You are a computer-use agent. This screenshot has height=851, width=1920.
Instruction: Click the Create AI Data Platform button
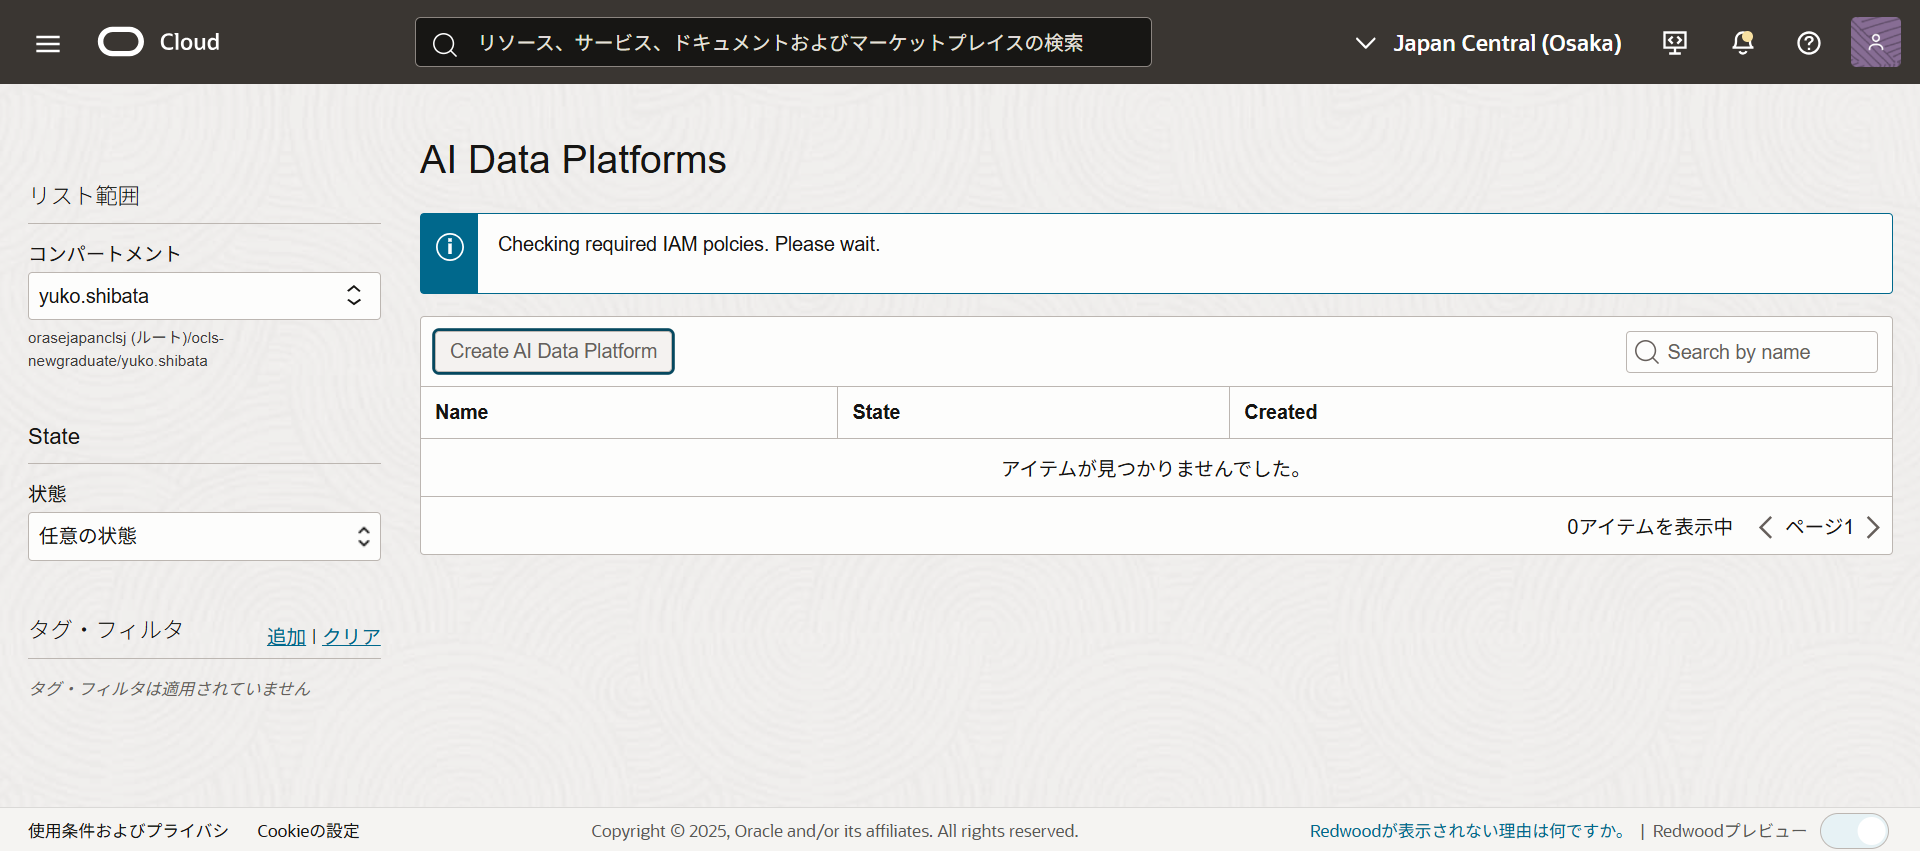pyautogui.click(x=553, y=351)
